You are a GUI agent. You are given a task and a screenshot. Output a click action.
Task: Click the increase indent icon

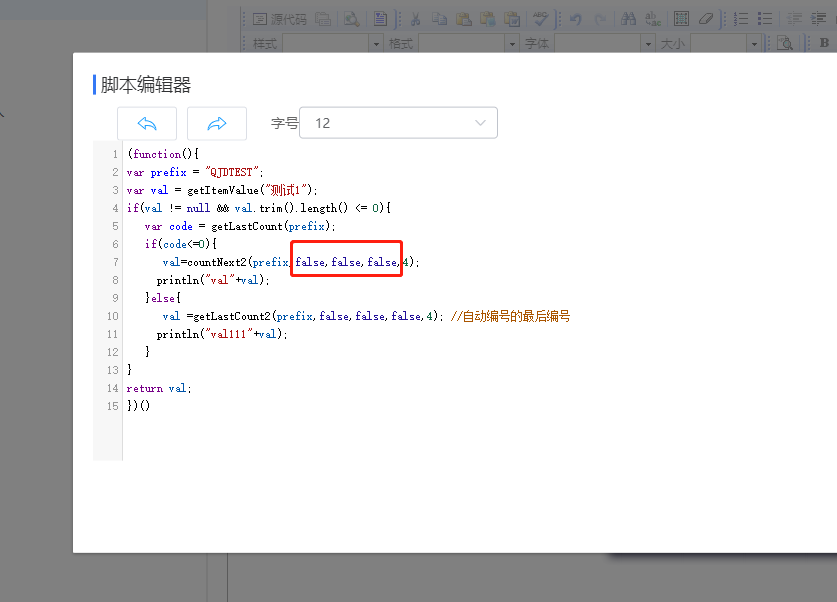pyautogui.click(x=818, y=19)
